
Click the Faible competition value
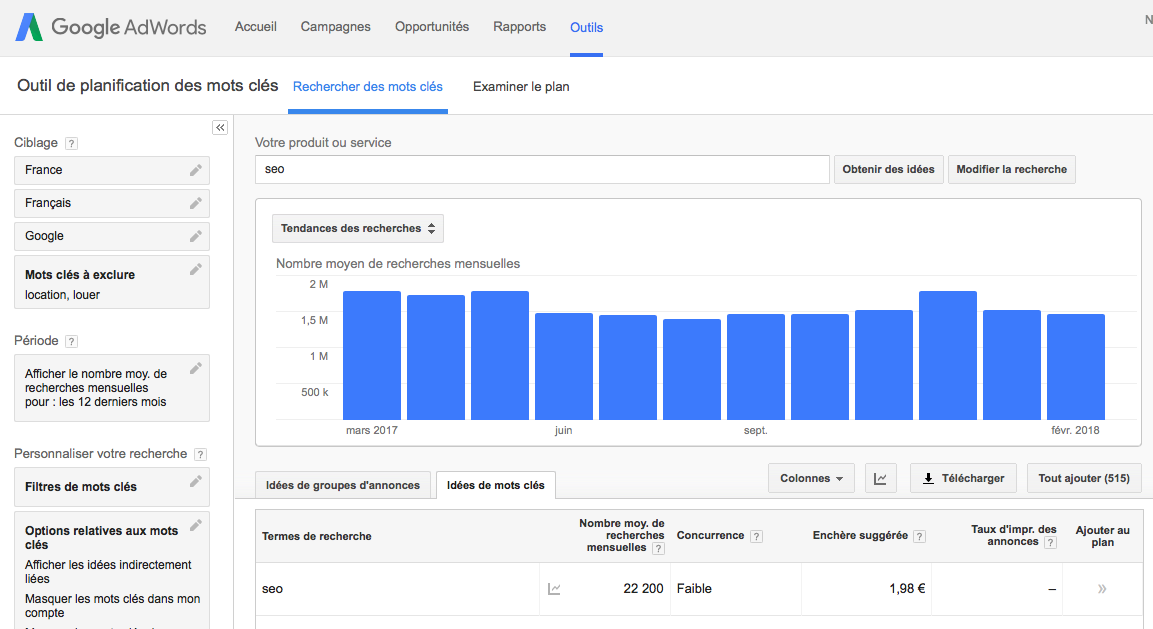click(x=694, y=589)
